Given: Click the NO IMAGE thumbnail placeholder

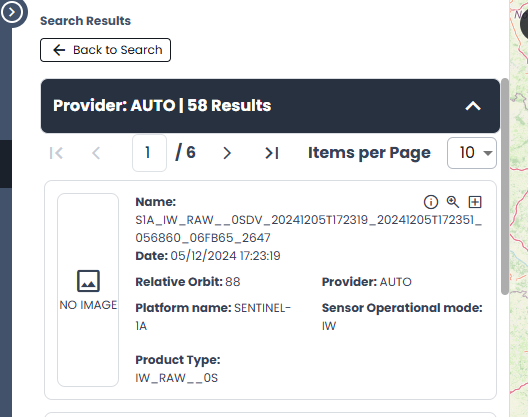Looking at the screenshot, I should (88, 290).
